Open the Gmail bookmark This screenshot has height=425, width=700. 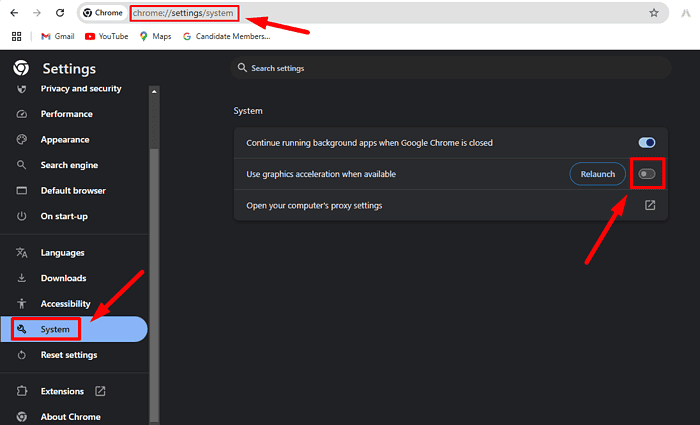click(x=57, y=36)
